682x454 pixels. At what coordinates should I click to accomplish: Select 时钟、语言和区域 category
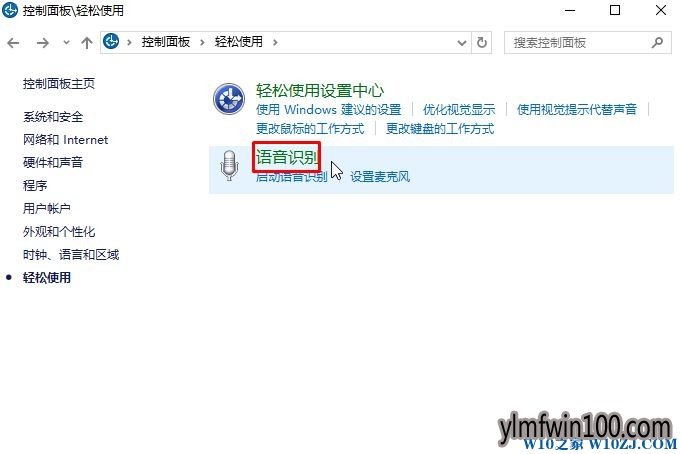[x=71, y=255]
